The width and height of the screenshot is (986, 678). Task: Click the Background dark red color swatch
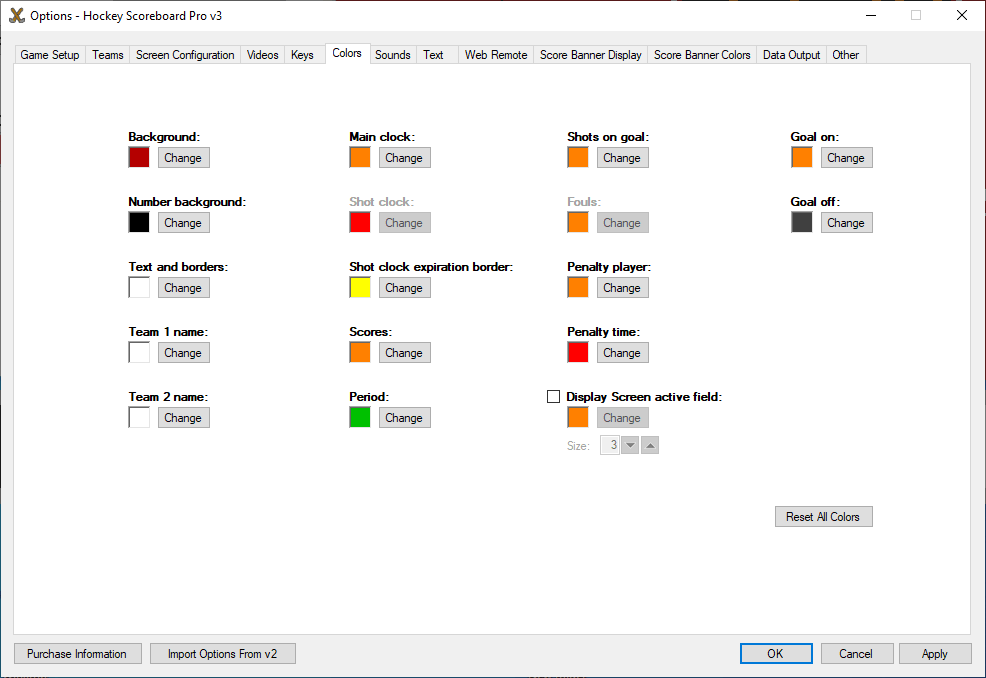point(139,157)
